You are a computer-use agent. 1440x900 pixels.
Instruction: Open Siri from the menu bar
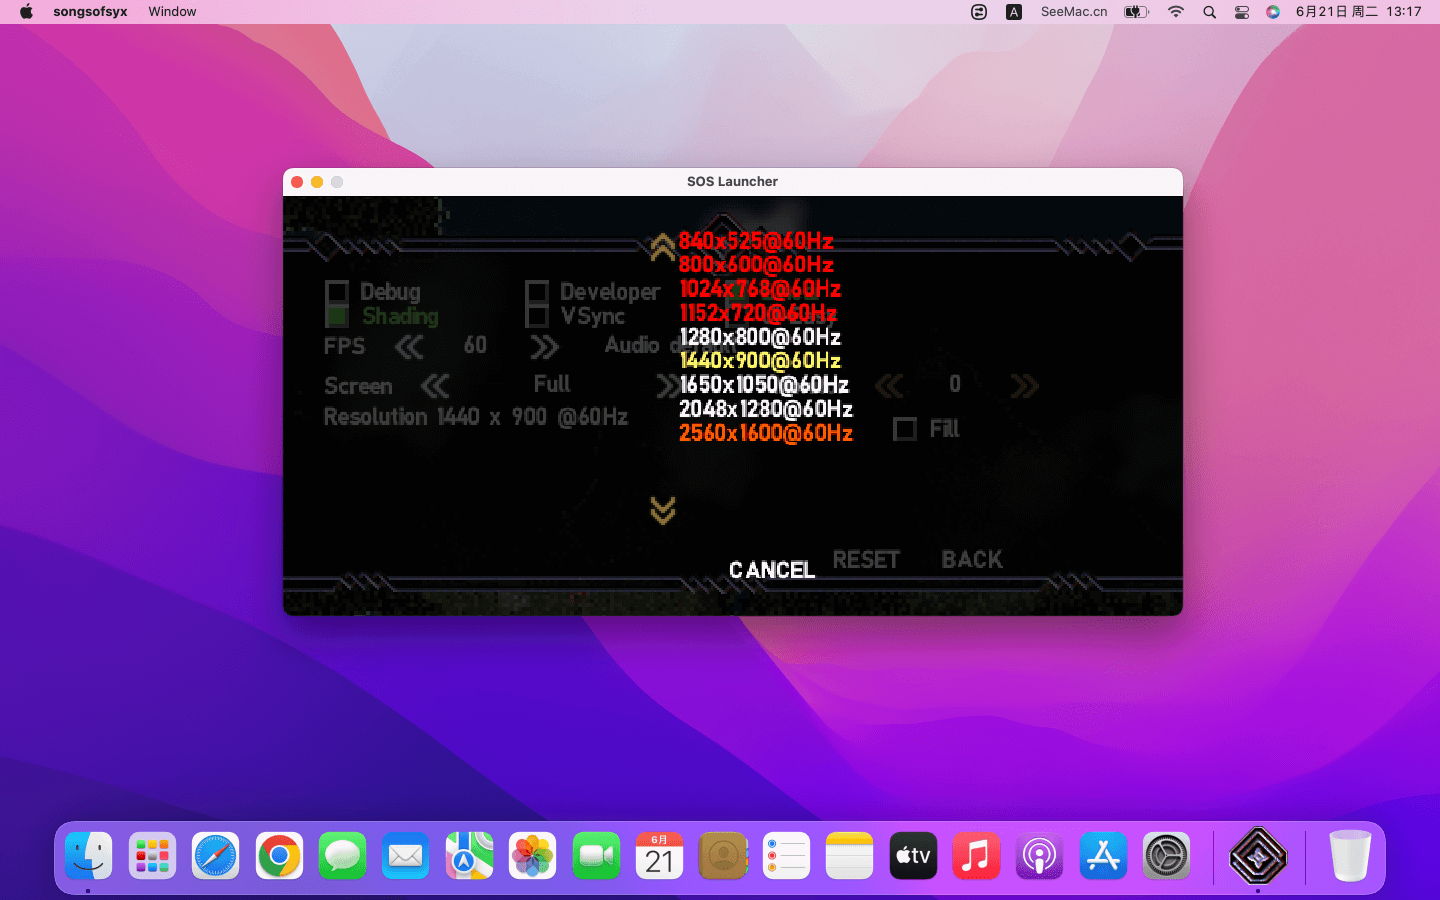tap(1273, 12)
